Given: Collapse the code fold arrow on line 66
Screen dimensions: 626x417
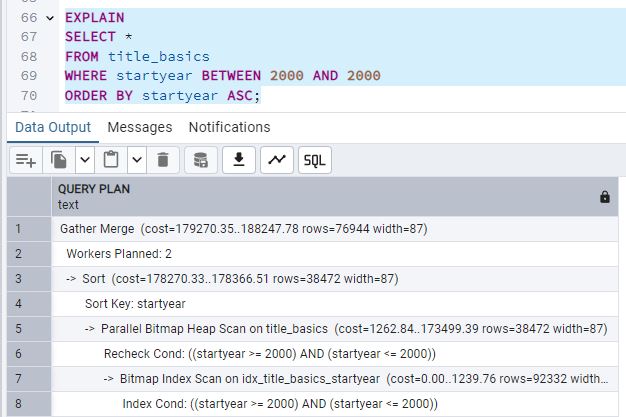Looking at the screenshot, I should pyautogui.click(x=50, y=19).
